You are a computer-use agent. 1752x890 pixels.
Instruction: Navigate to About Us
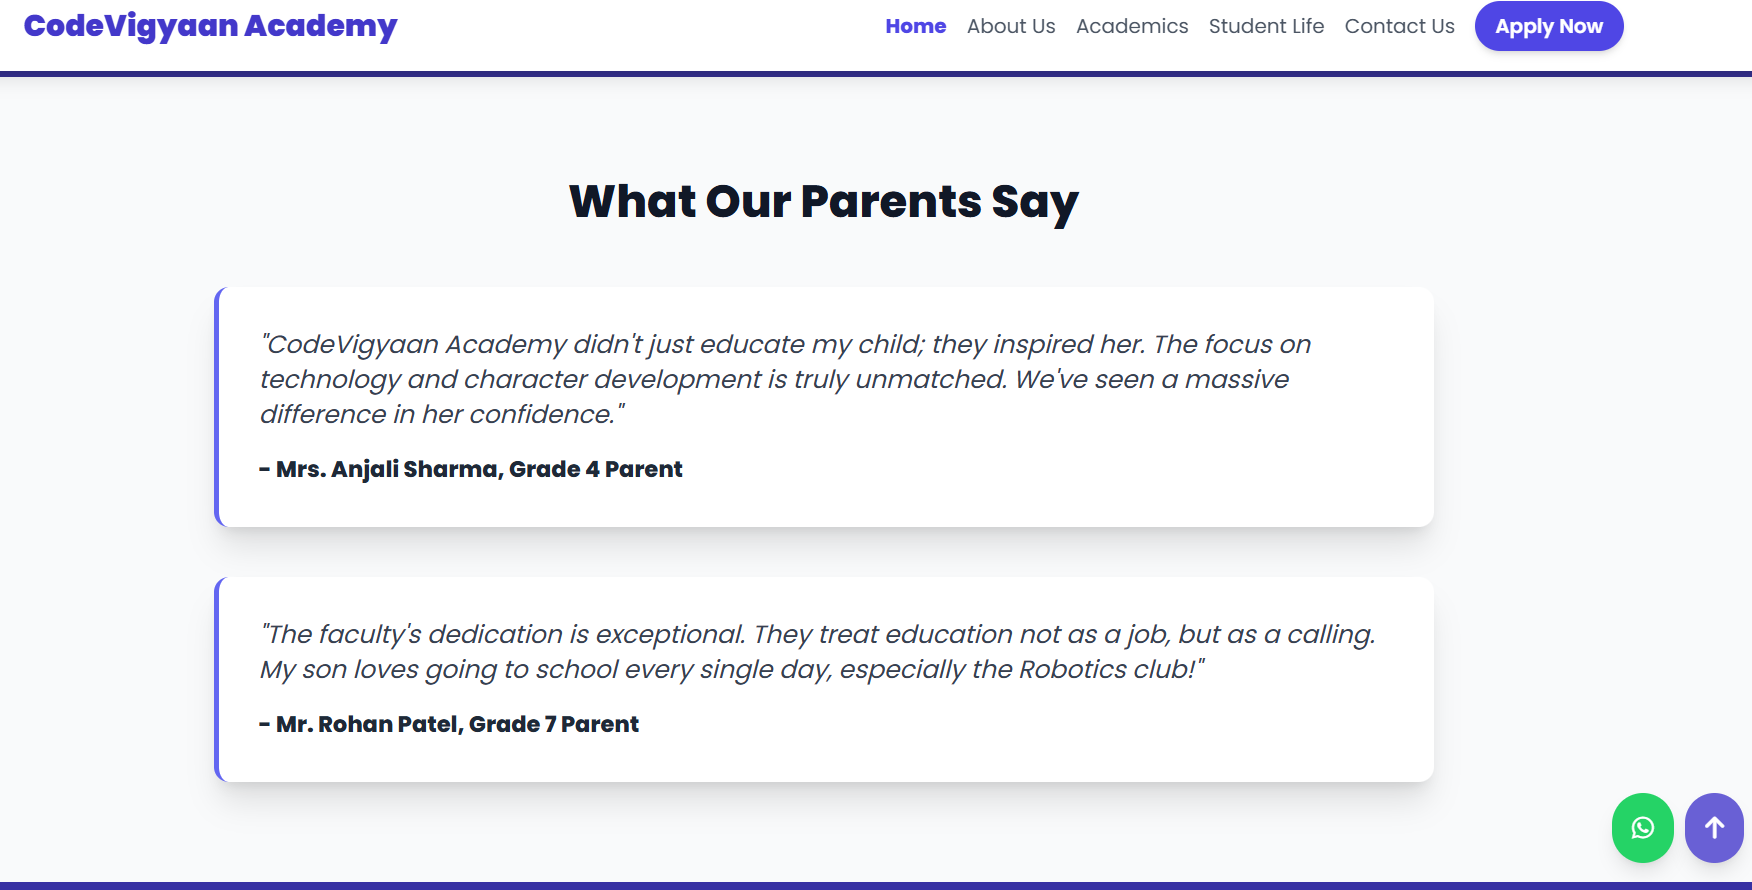(1010, 26)
